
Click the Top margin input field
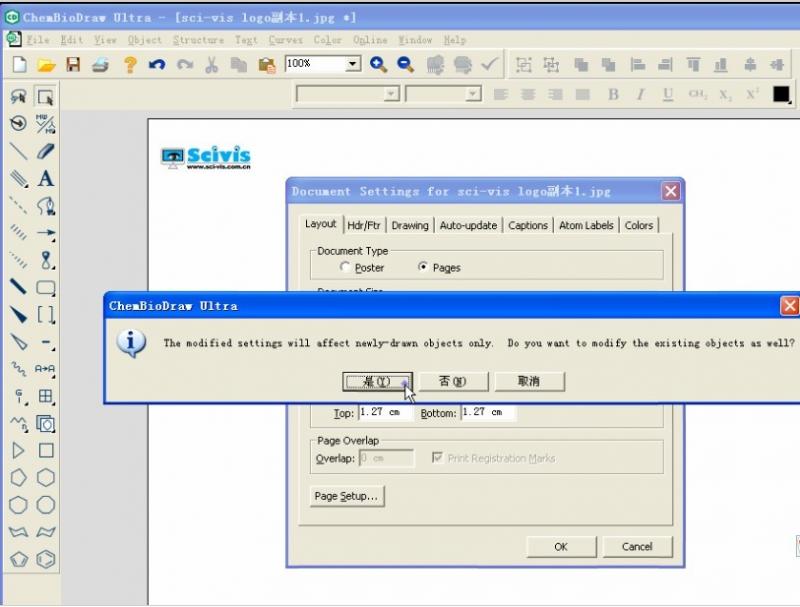point(385,412)
